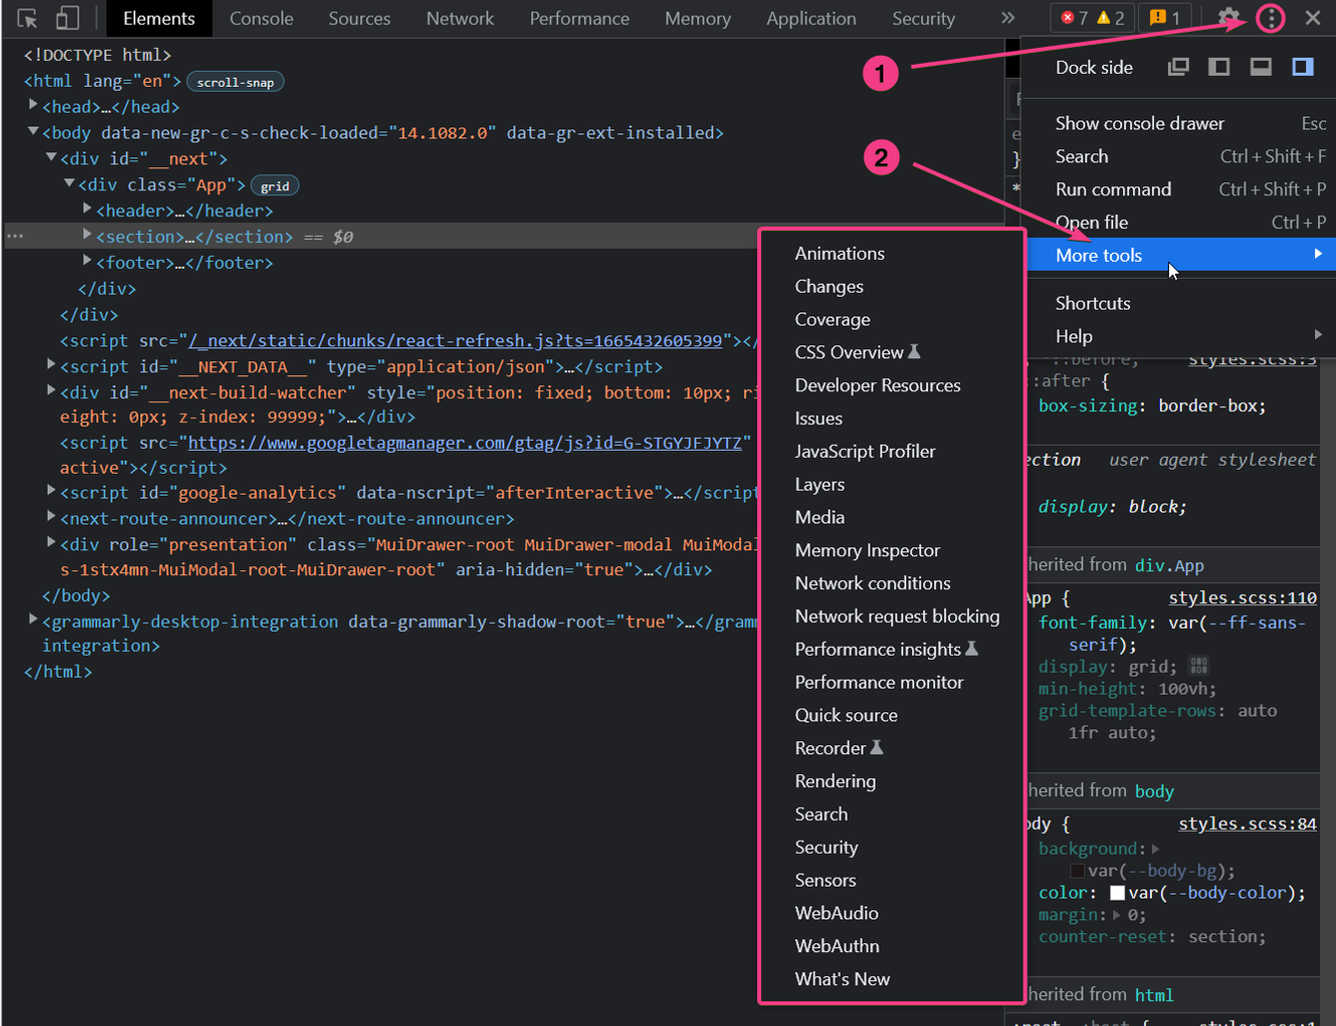
Task: Open Network conditions
Action: pos(892,583)
